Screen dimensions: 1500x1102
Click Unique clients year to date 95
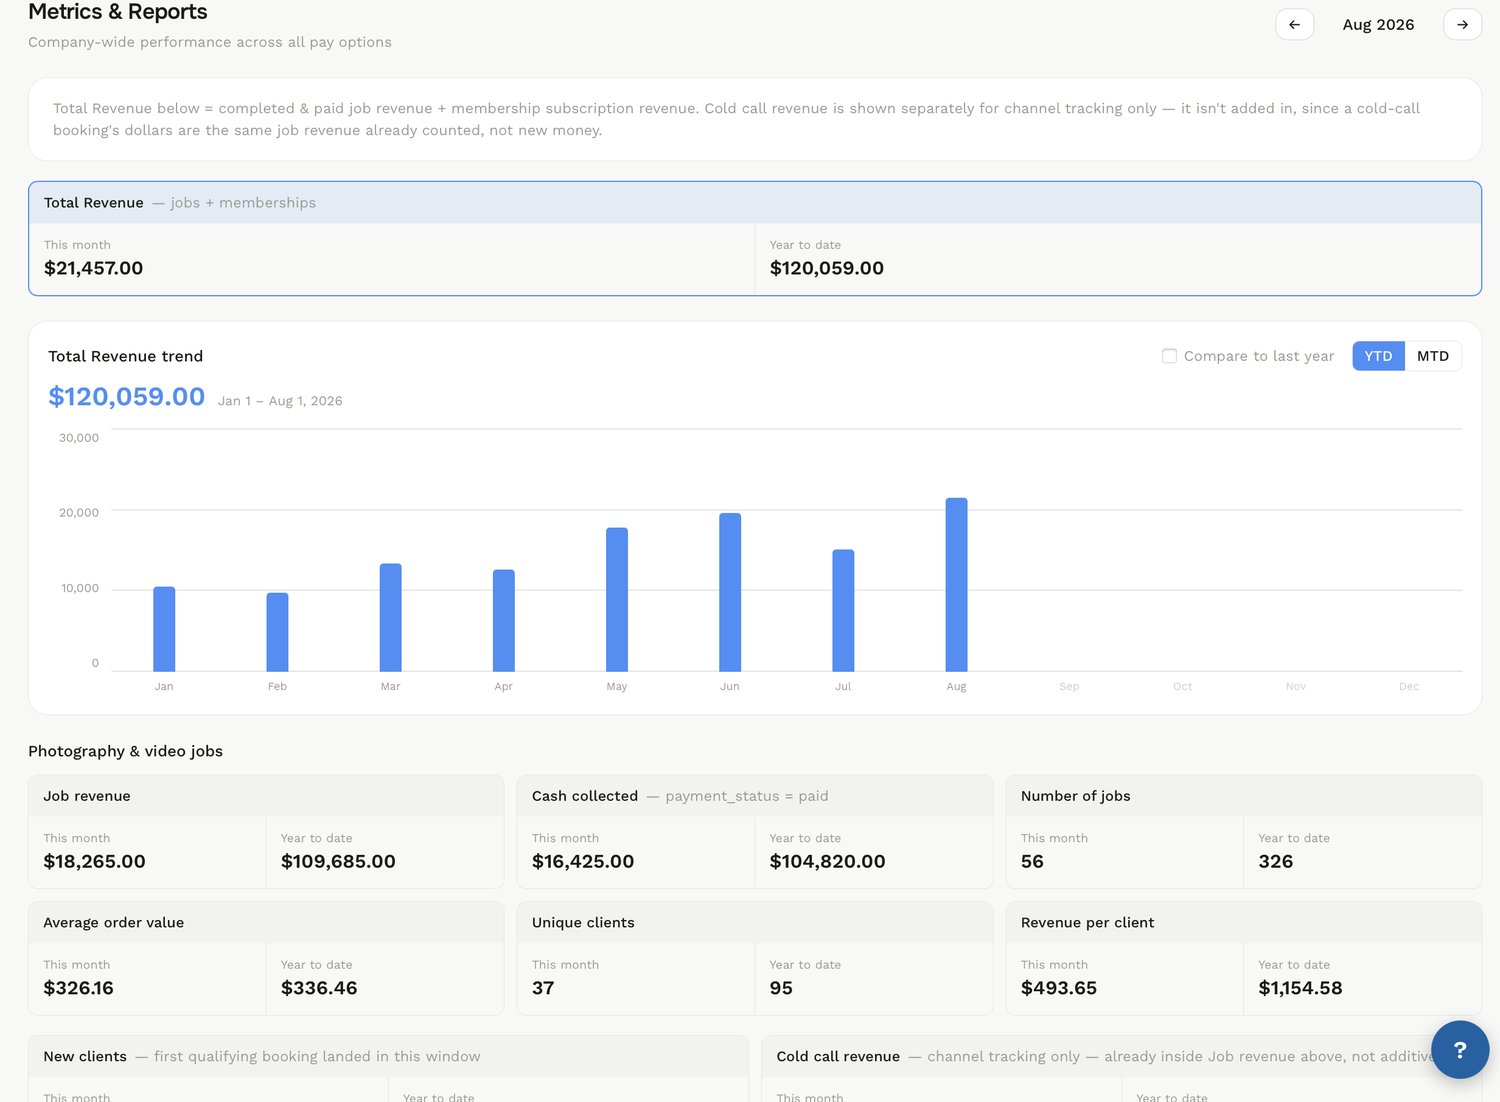(781, 988)
